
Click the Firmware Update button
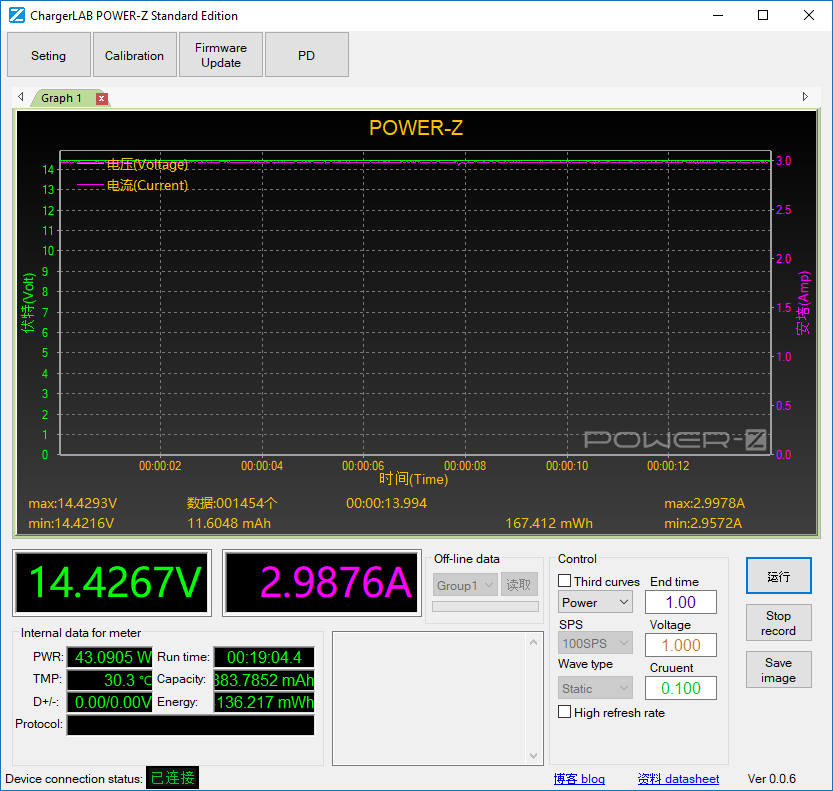(221, 55)
